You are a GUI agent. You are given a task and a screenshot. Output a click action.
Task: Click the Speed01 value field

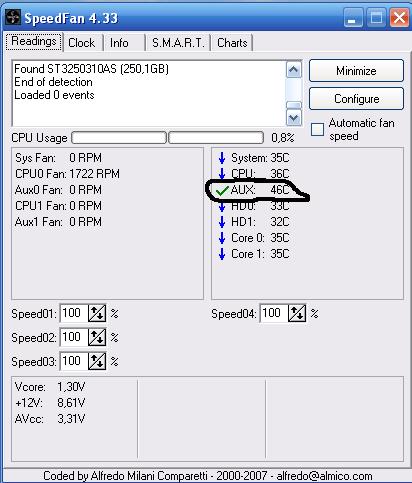coord(74,313)
